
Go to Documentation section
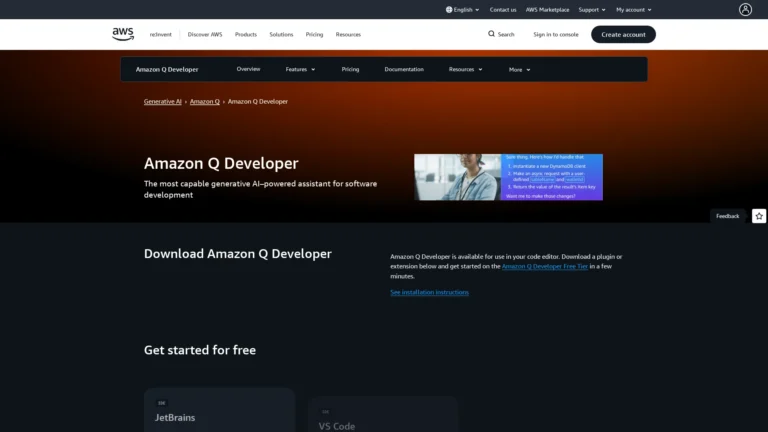(404, 69)
